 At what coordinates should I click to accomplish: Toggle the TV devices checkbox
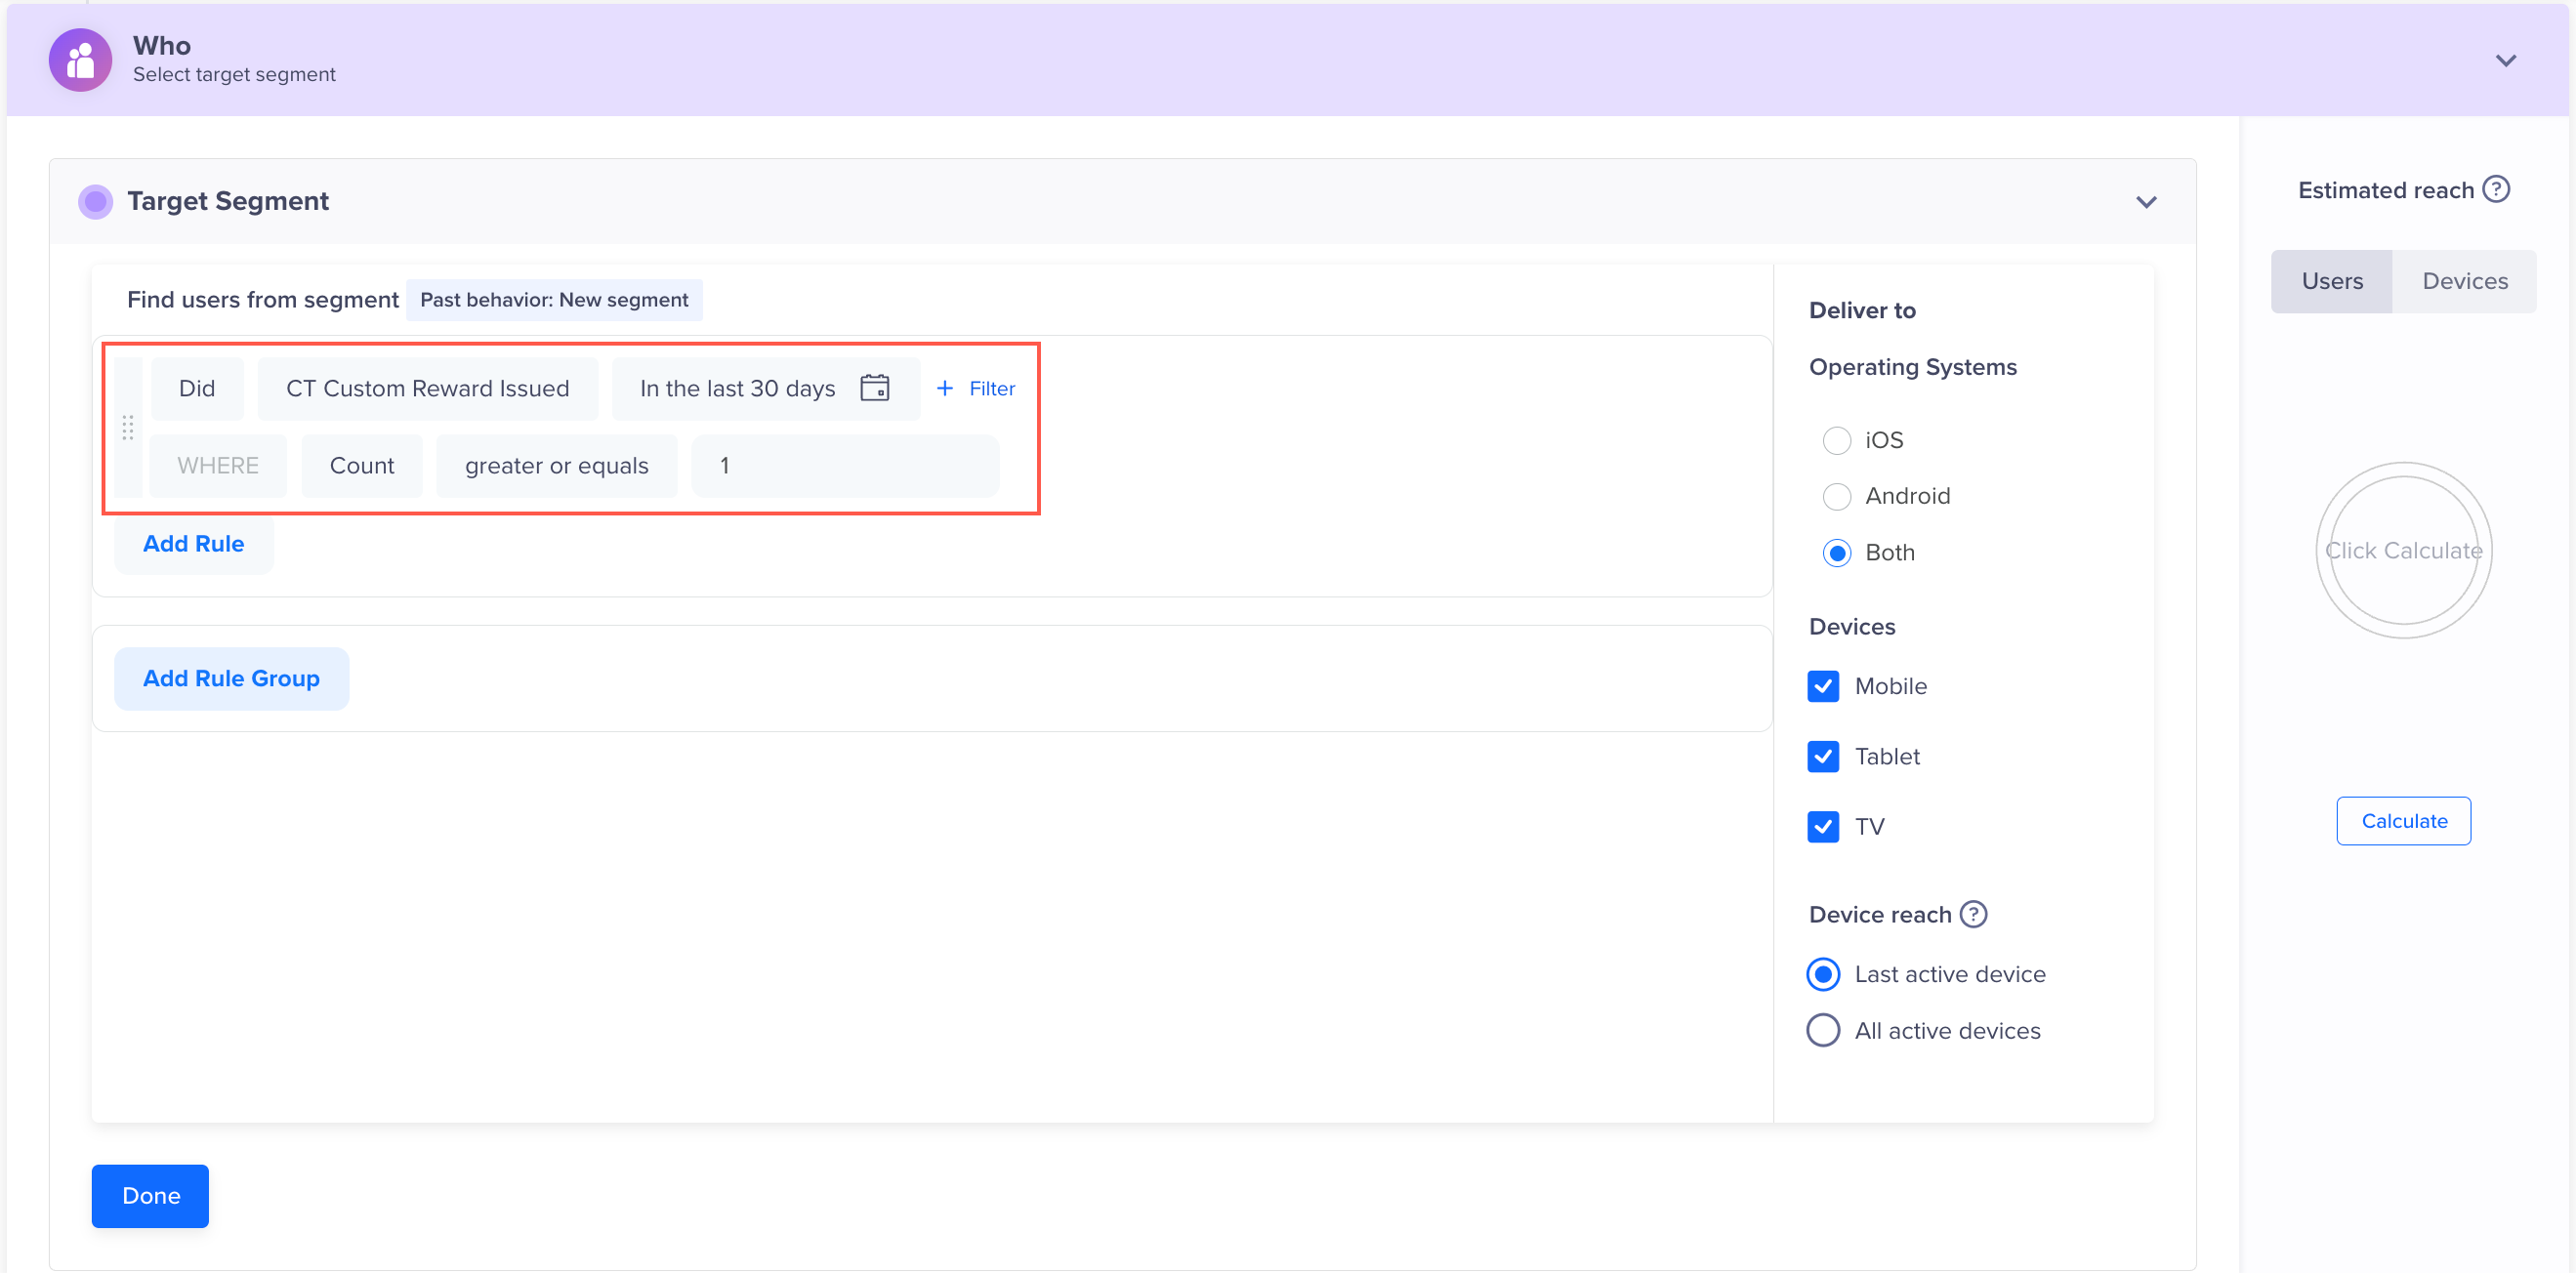tap(1823, 826)
